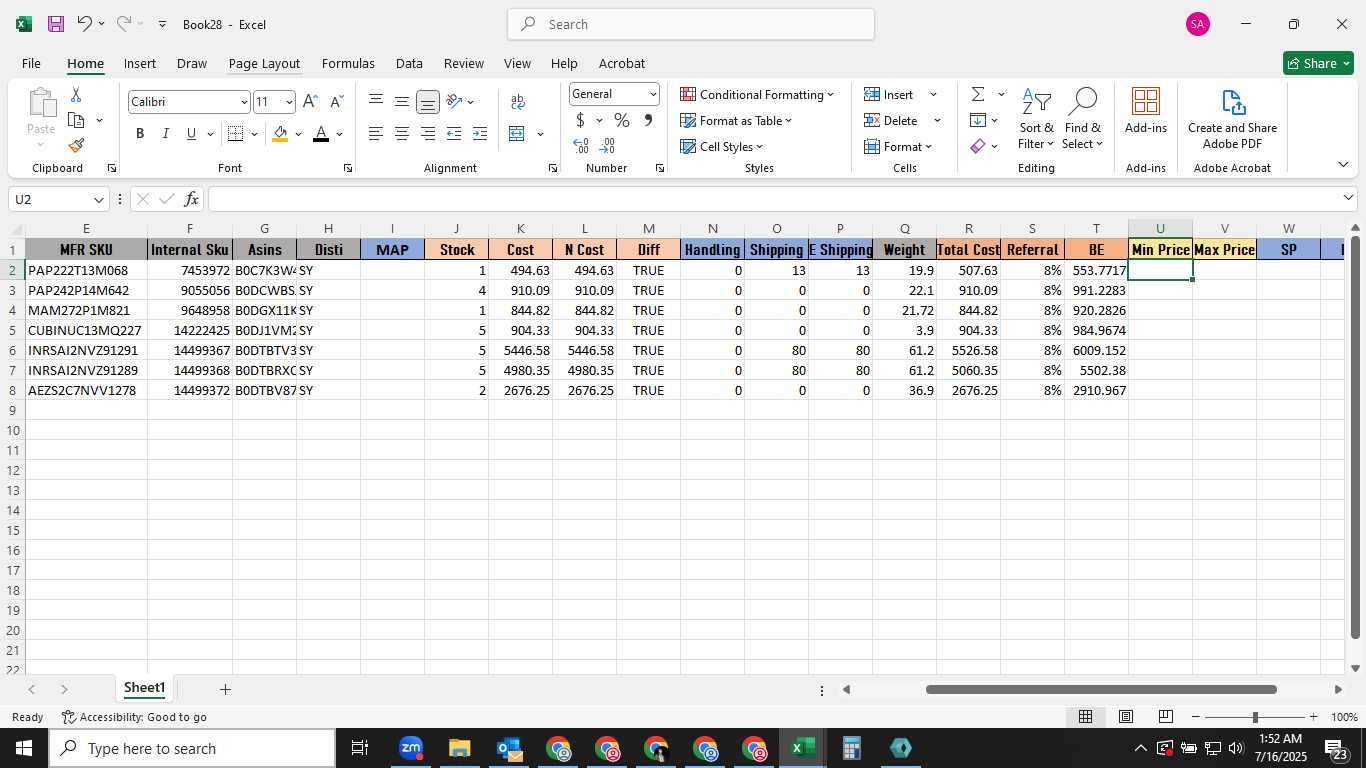Click Increase Decimal icon
The width and height of the screenshot is (1366, 768).
pos(581,146)
